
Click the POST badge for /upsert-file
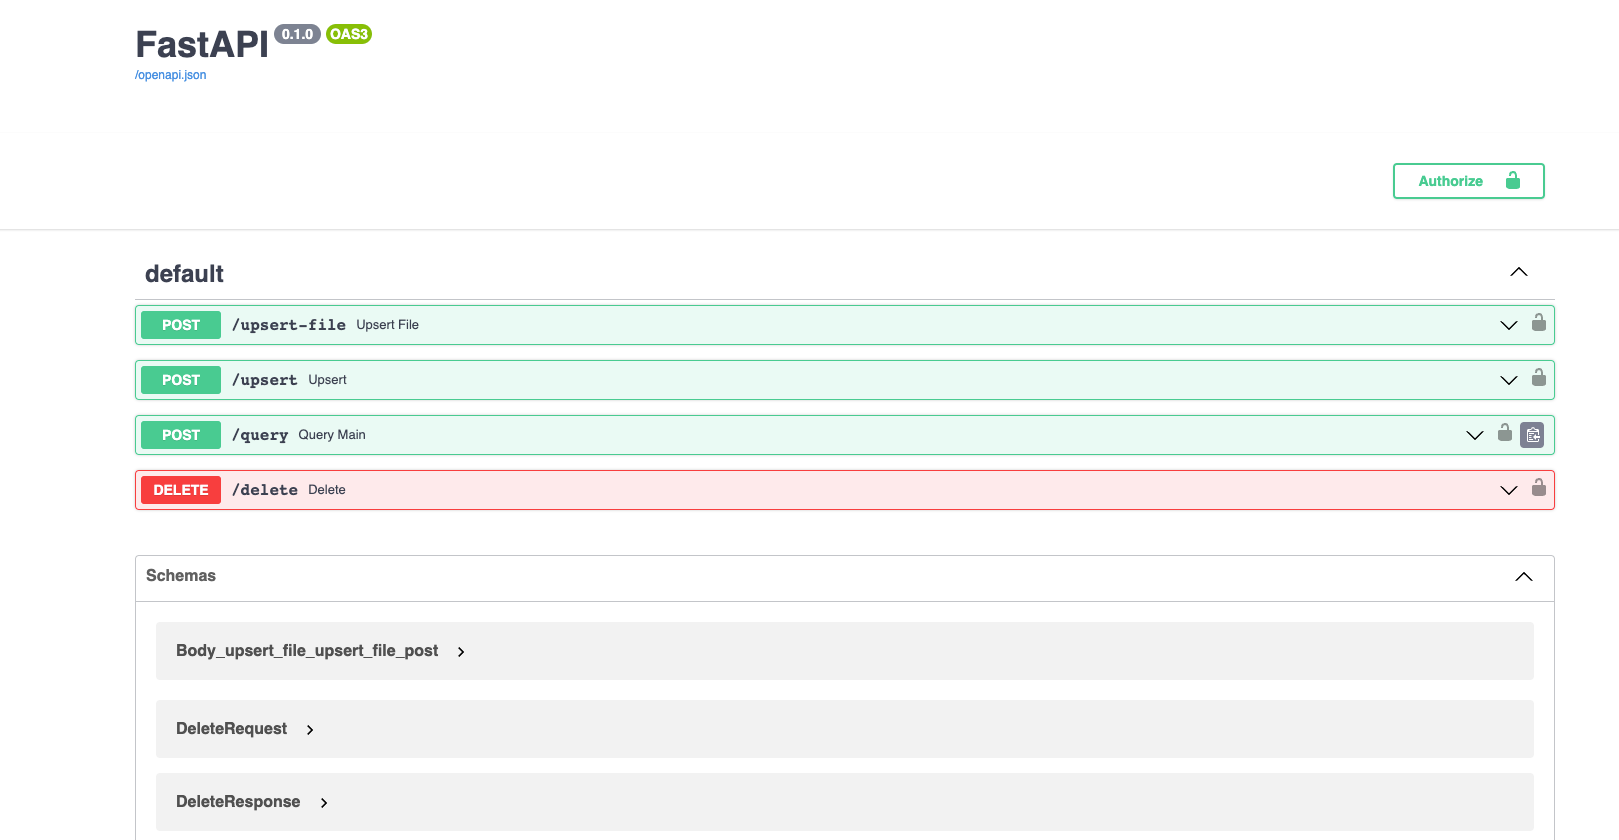click(x=181, y=325)
